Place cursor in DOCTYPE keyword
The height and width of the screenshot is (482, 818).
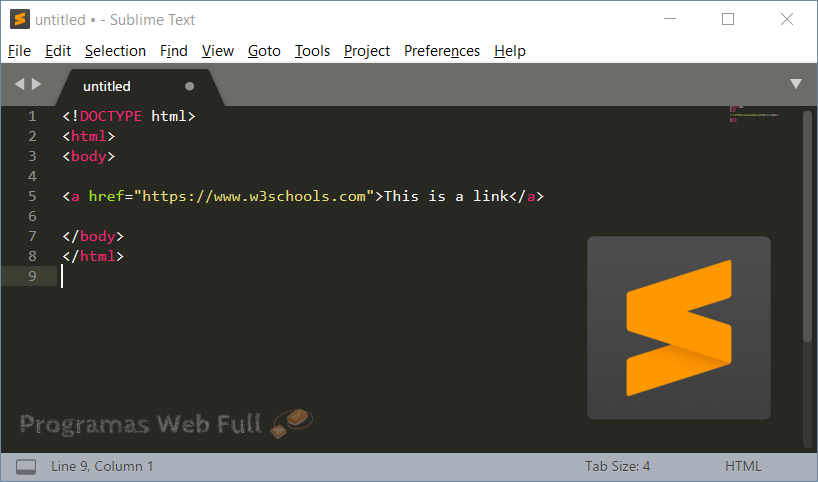(x=111, y=116)
